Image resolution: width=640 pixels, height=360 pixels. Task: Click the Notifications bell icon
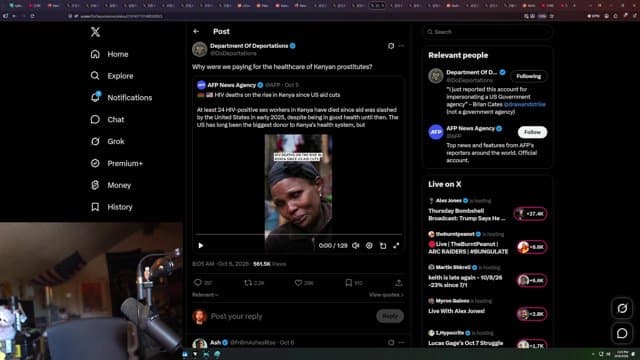(95, 98)
